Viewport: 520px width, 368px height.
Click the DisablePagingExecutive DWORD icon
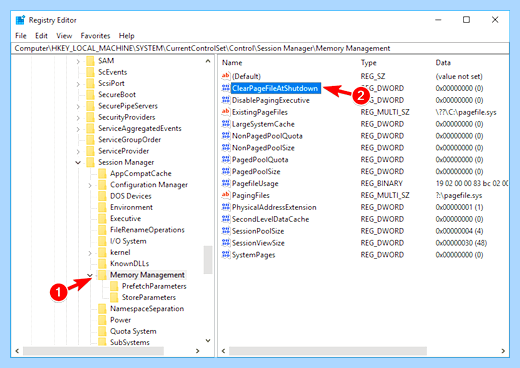226,100
